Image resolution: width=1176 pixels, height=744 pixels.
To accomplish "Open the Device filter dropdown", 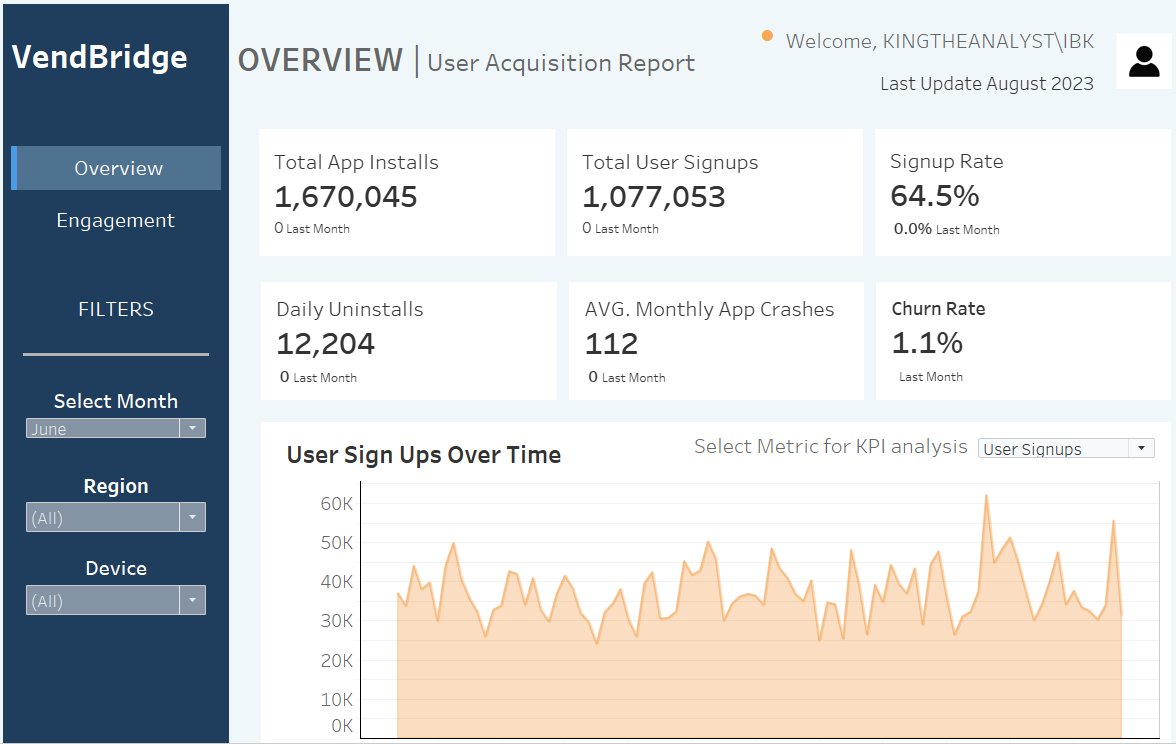I will 192,599.
